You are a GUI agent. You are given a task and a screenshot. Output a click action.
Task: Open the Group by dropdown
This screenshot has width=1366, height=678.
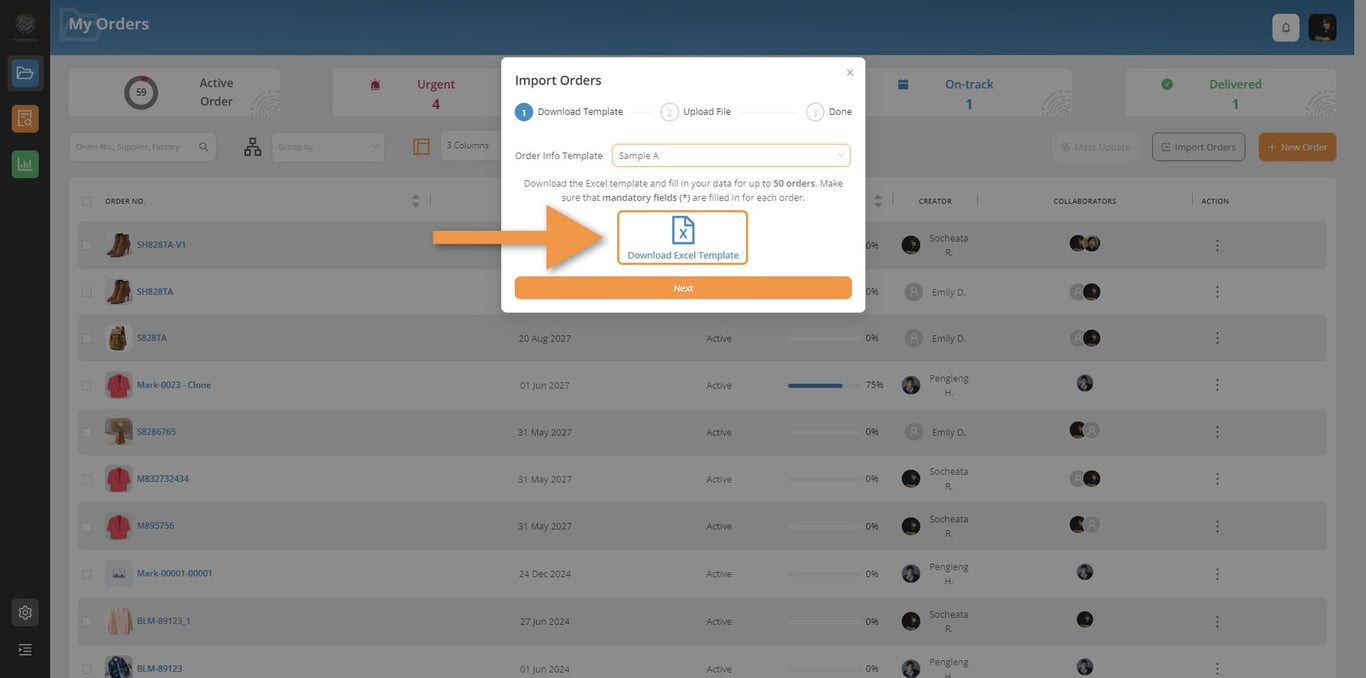[x=327, y=147]
